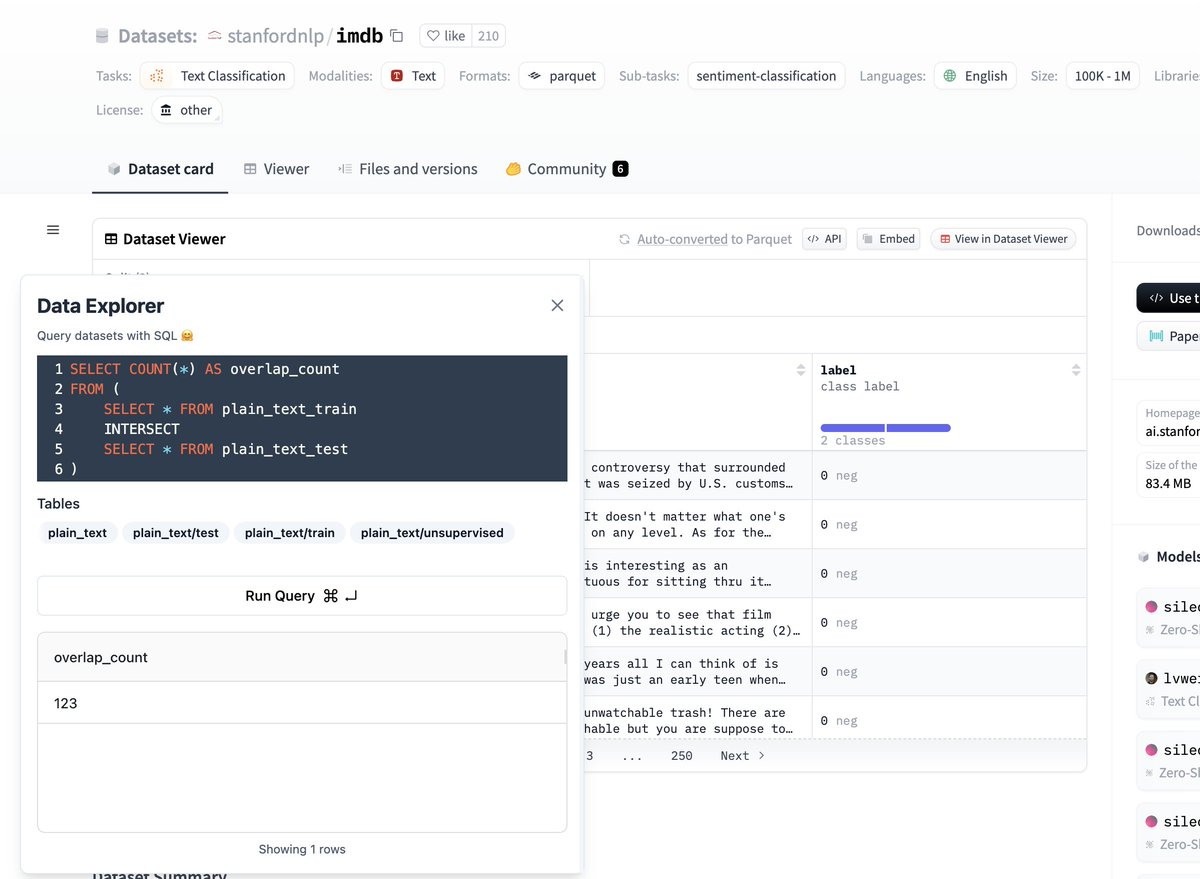The height and width of the screenshot is (879, 1200).
Task: Click the Next page button
Action: 743,756
